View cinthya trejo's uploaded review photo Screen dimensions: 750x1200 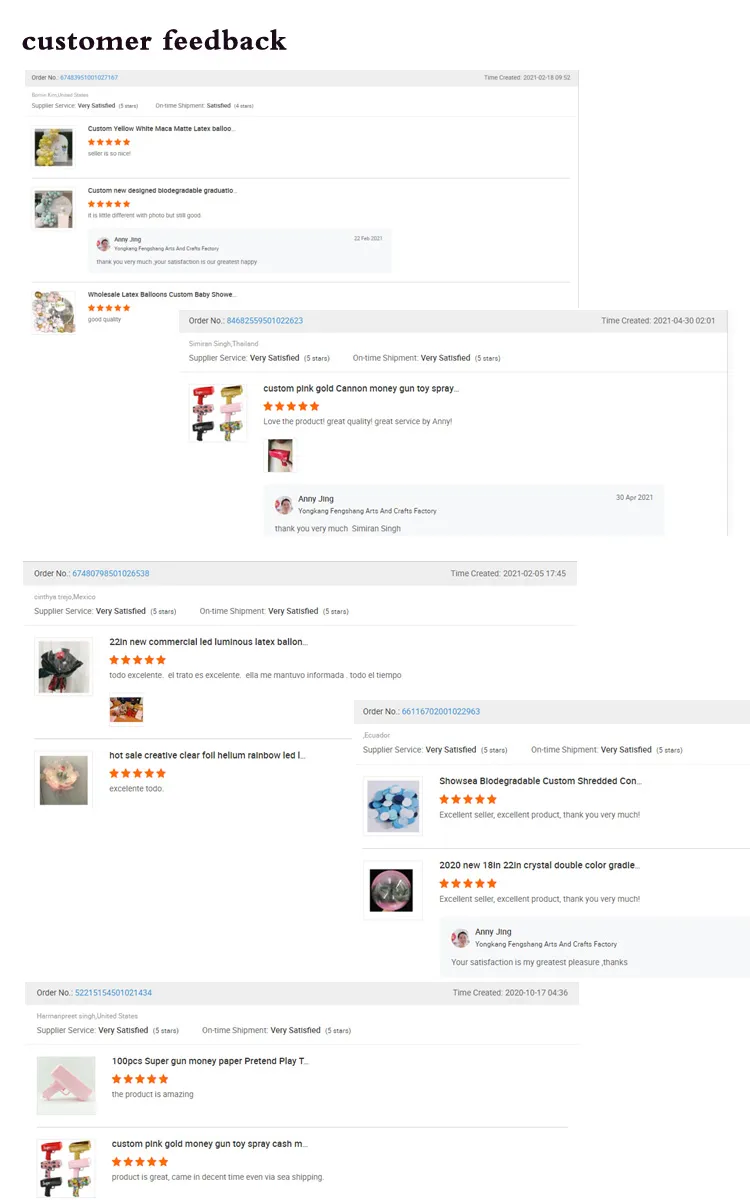(x=126, y=711)
